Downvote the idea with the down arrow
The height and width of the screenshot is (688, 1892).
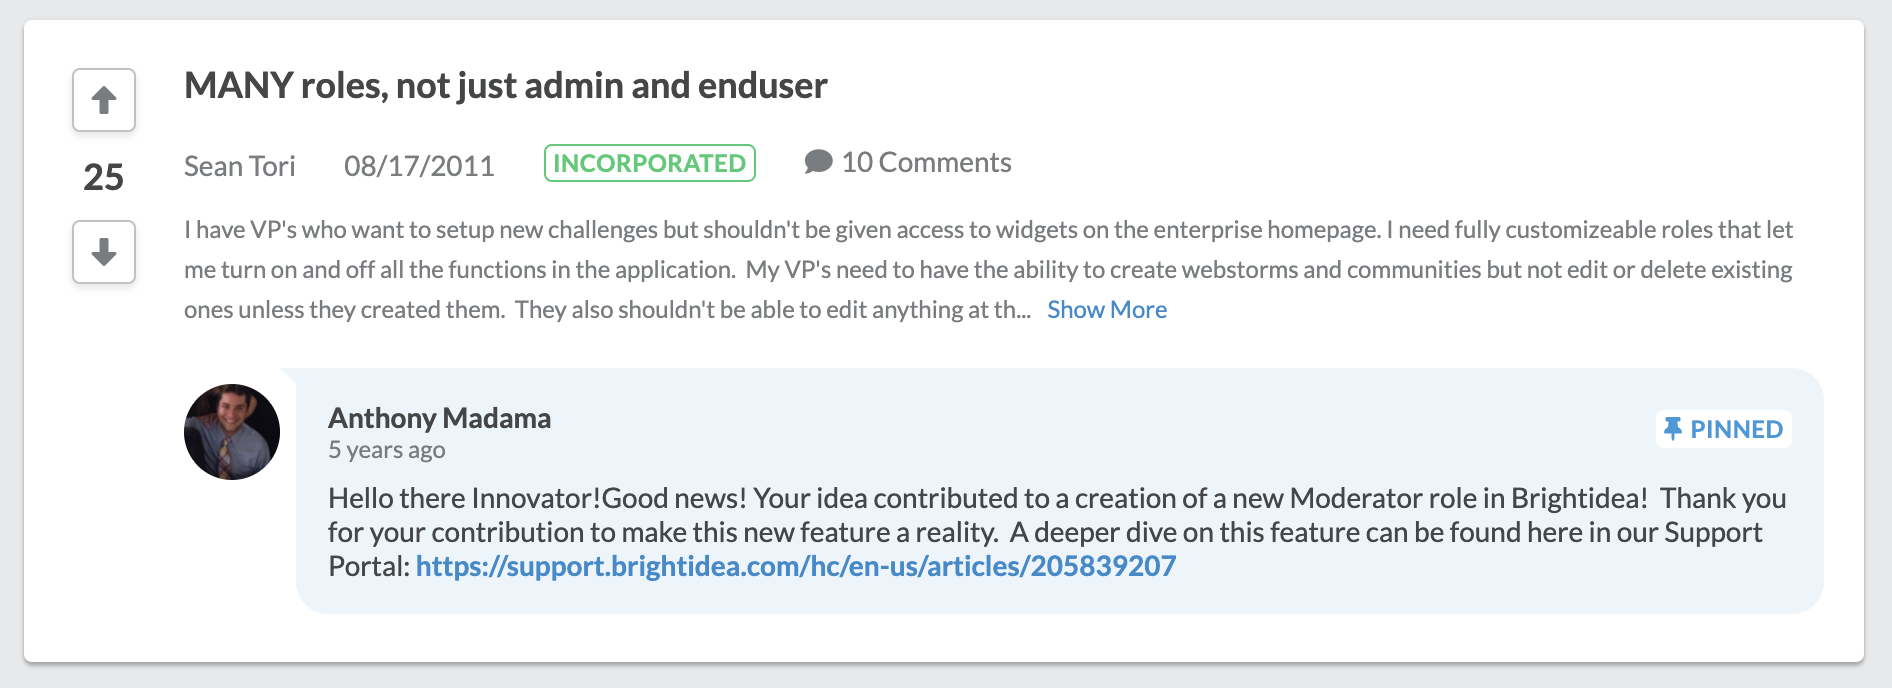pyautogui.click(x=104, y=252)
